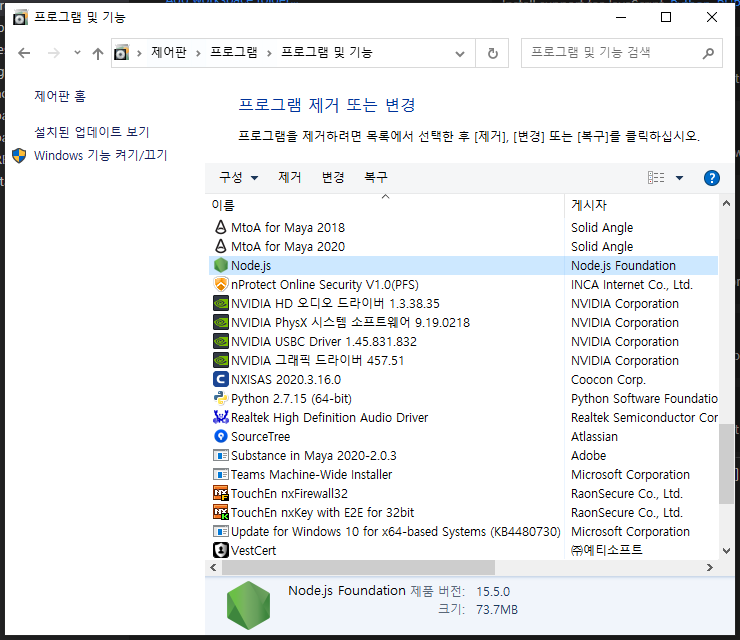740x640 pixels.
Task: Open the recent locations dropdown chevron
Action: click(77, 52)
